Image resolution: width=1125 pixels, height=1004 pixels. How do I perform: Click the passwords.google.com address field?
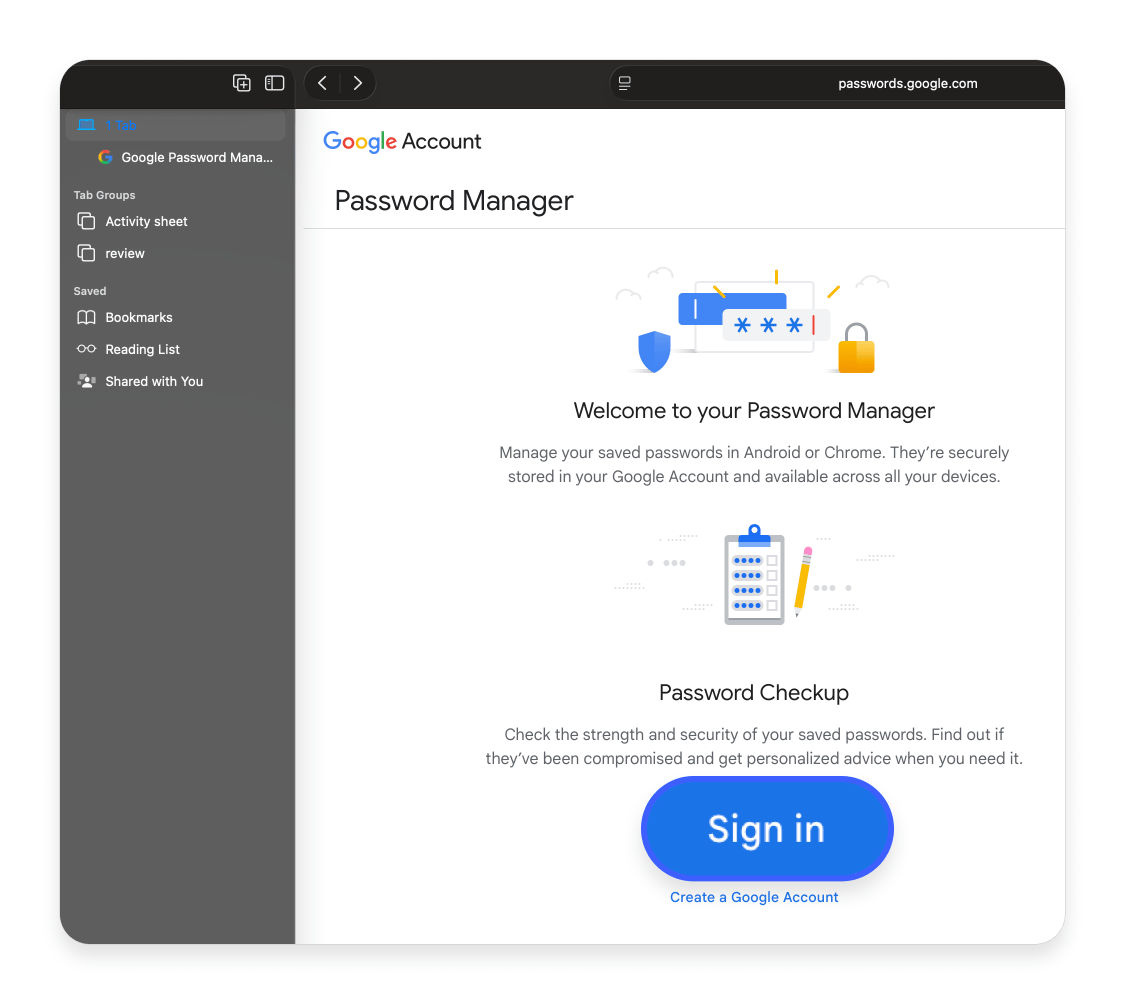[x=908, y=83]
